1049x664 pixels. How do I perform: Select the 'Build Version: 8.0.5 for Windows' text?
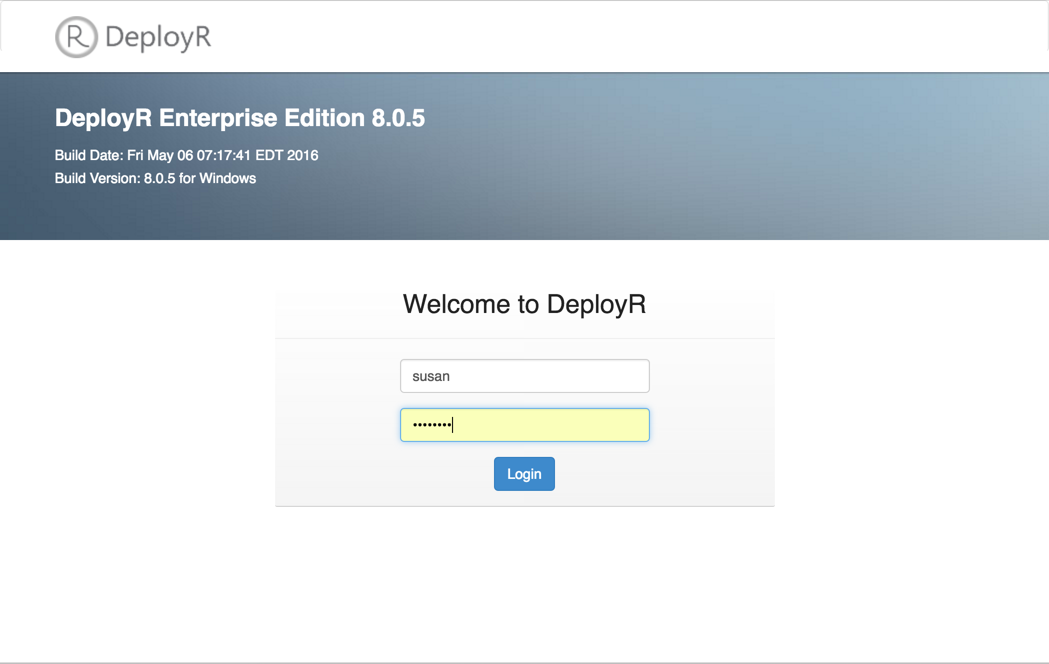tap(155, 179)
